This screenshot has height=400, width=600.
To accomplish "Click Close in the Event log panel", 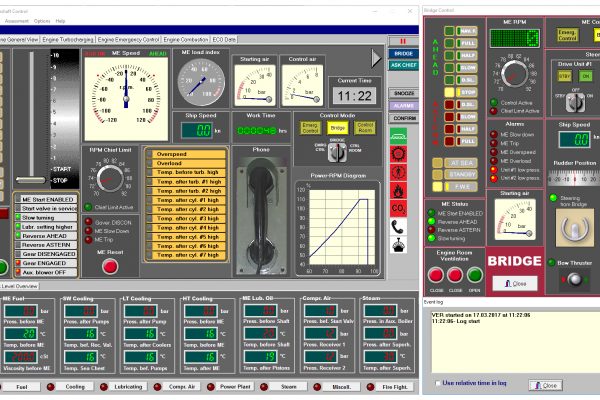I will [546, 385].
